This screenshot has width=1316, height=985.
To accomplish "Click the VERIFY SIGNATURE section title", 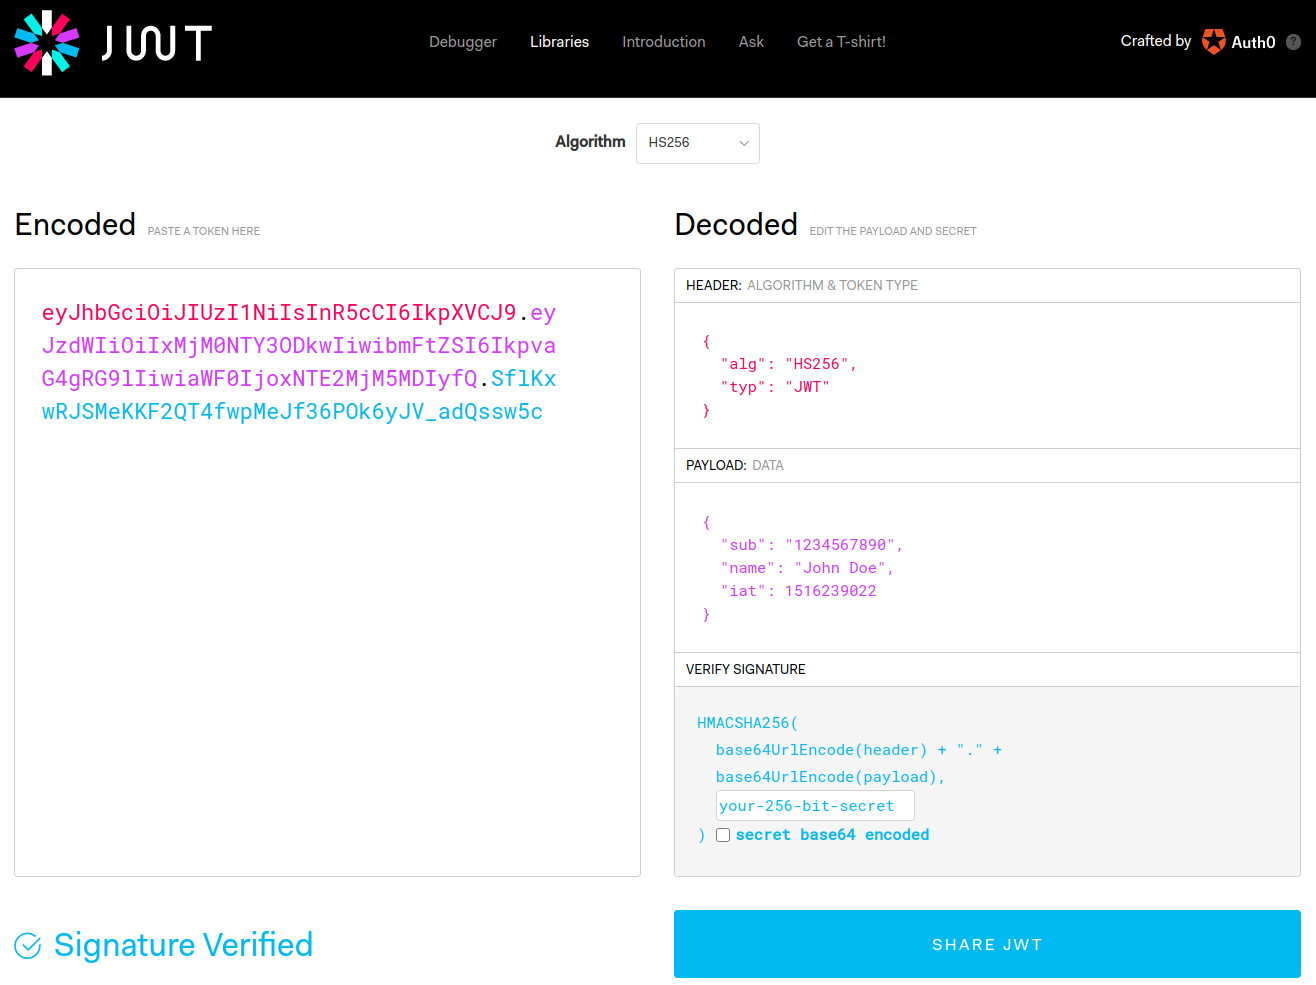I will pyautogui.click(x=746, y=669).
